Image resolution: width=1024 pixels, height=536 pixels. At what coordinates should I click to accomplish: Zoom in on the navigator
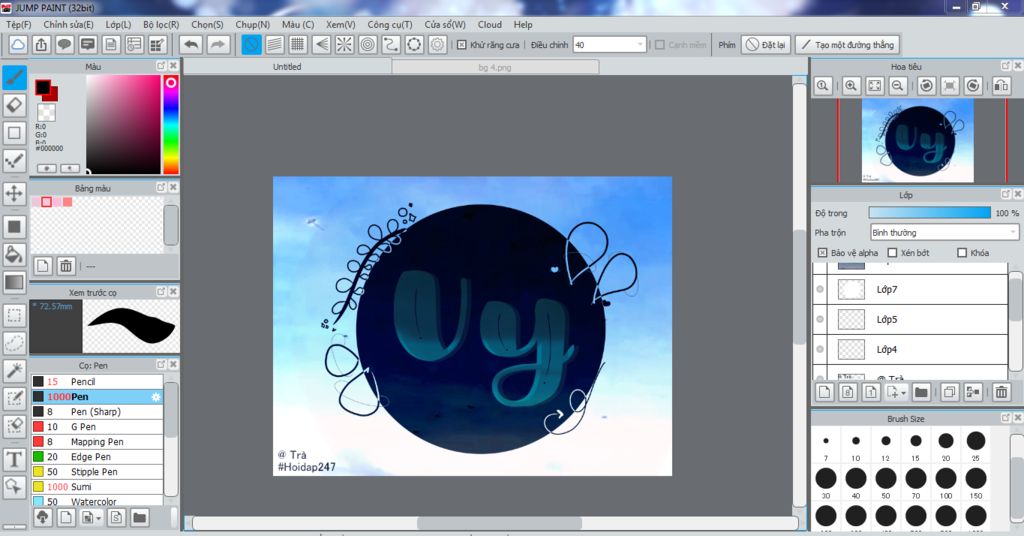(x=851, y=86)
